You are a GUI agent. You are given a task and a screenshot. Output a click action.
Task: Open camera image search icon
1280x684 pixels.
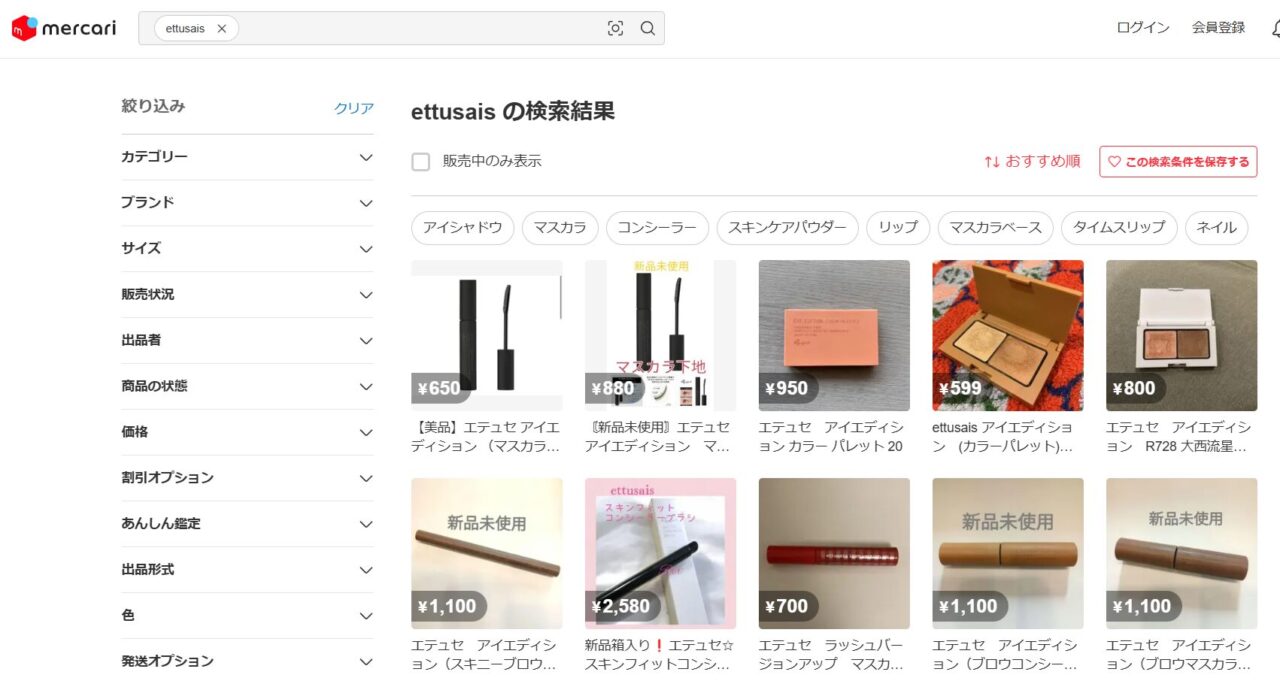pyautogui.click(x=615, y=28)
